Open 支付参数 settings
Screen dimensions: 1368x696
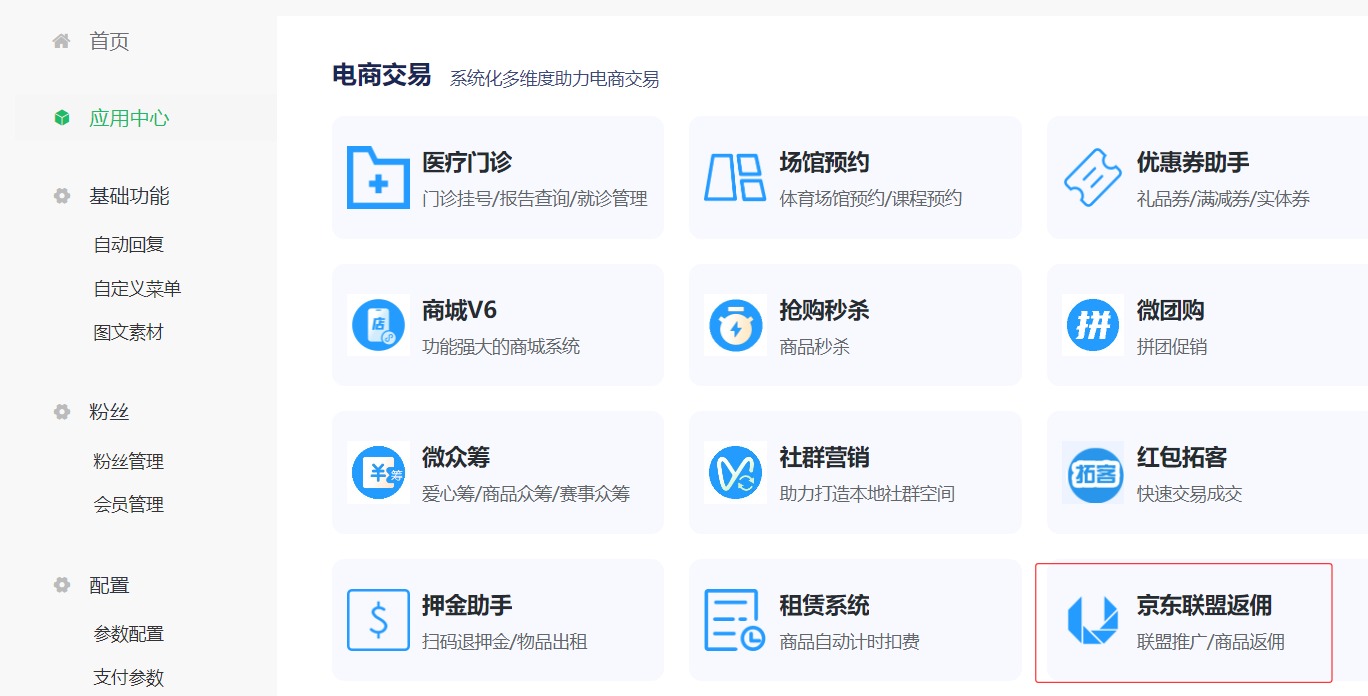(x=128, y=677)
